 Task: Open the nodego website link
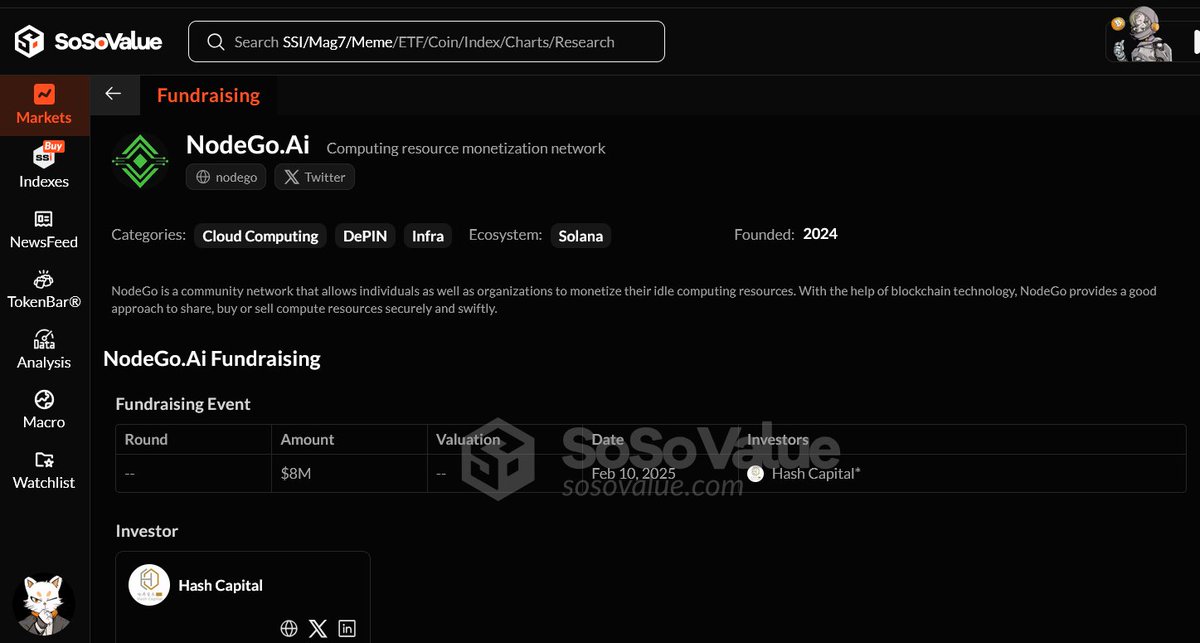(227, 177)
